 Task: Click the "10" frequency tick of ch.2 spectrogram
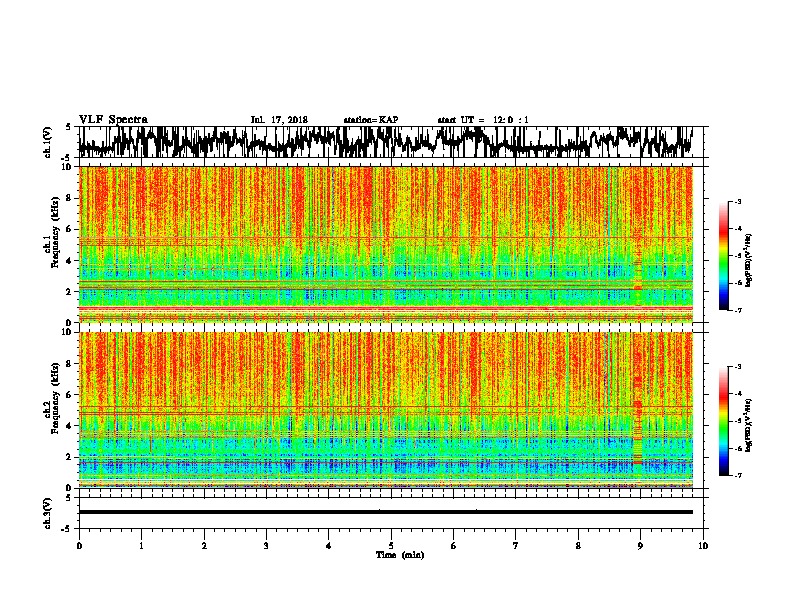(67, 332)
